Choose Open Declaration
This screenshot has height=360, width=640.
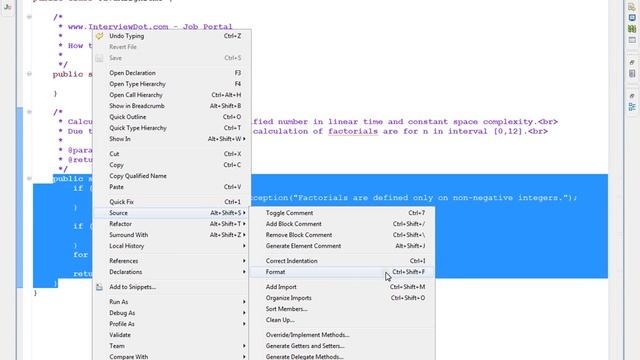pyautogui.click(x=171, y=73)
